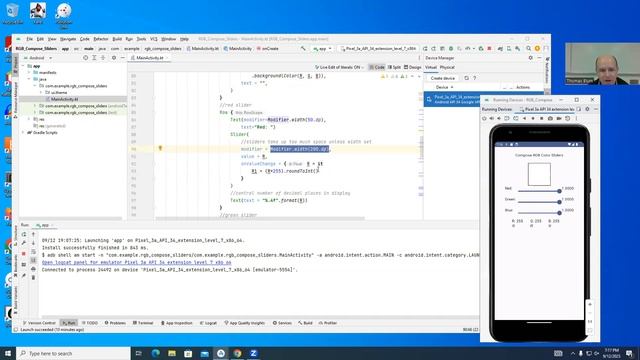
Task: Click emulator power button icon
Action: (484, 118)
